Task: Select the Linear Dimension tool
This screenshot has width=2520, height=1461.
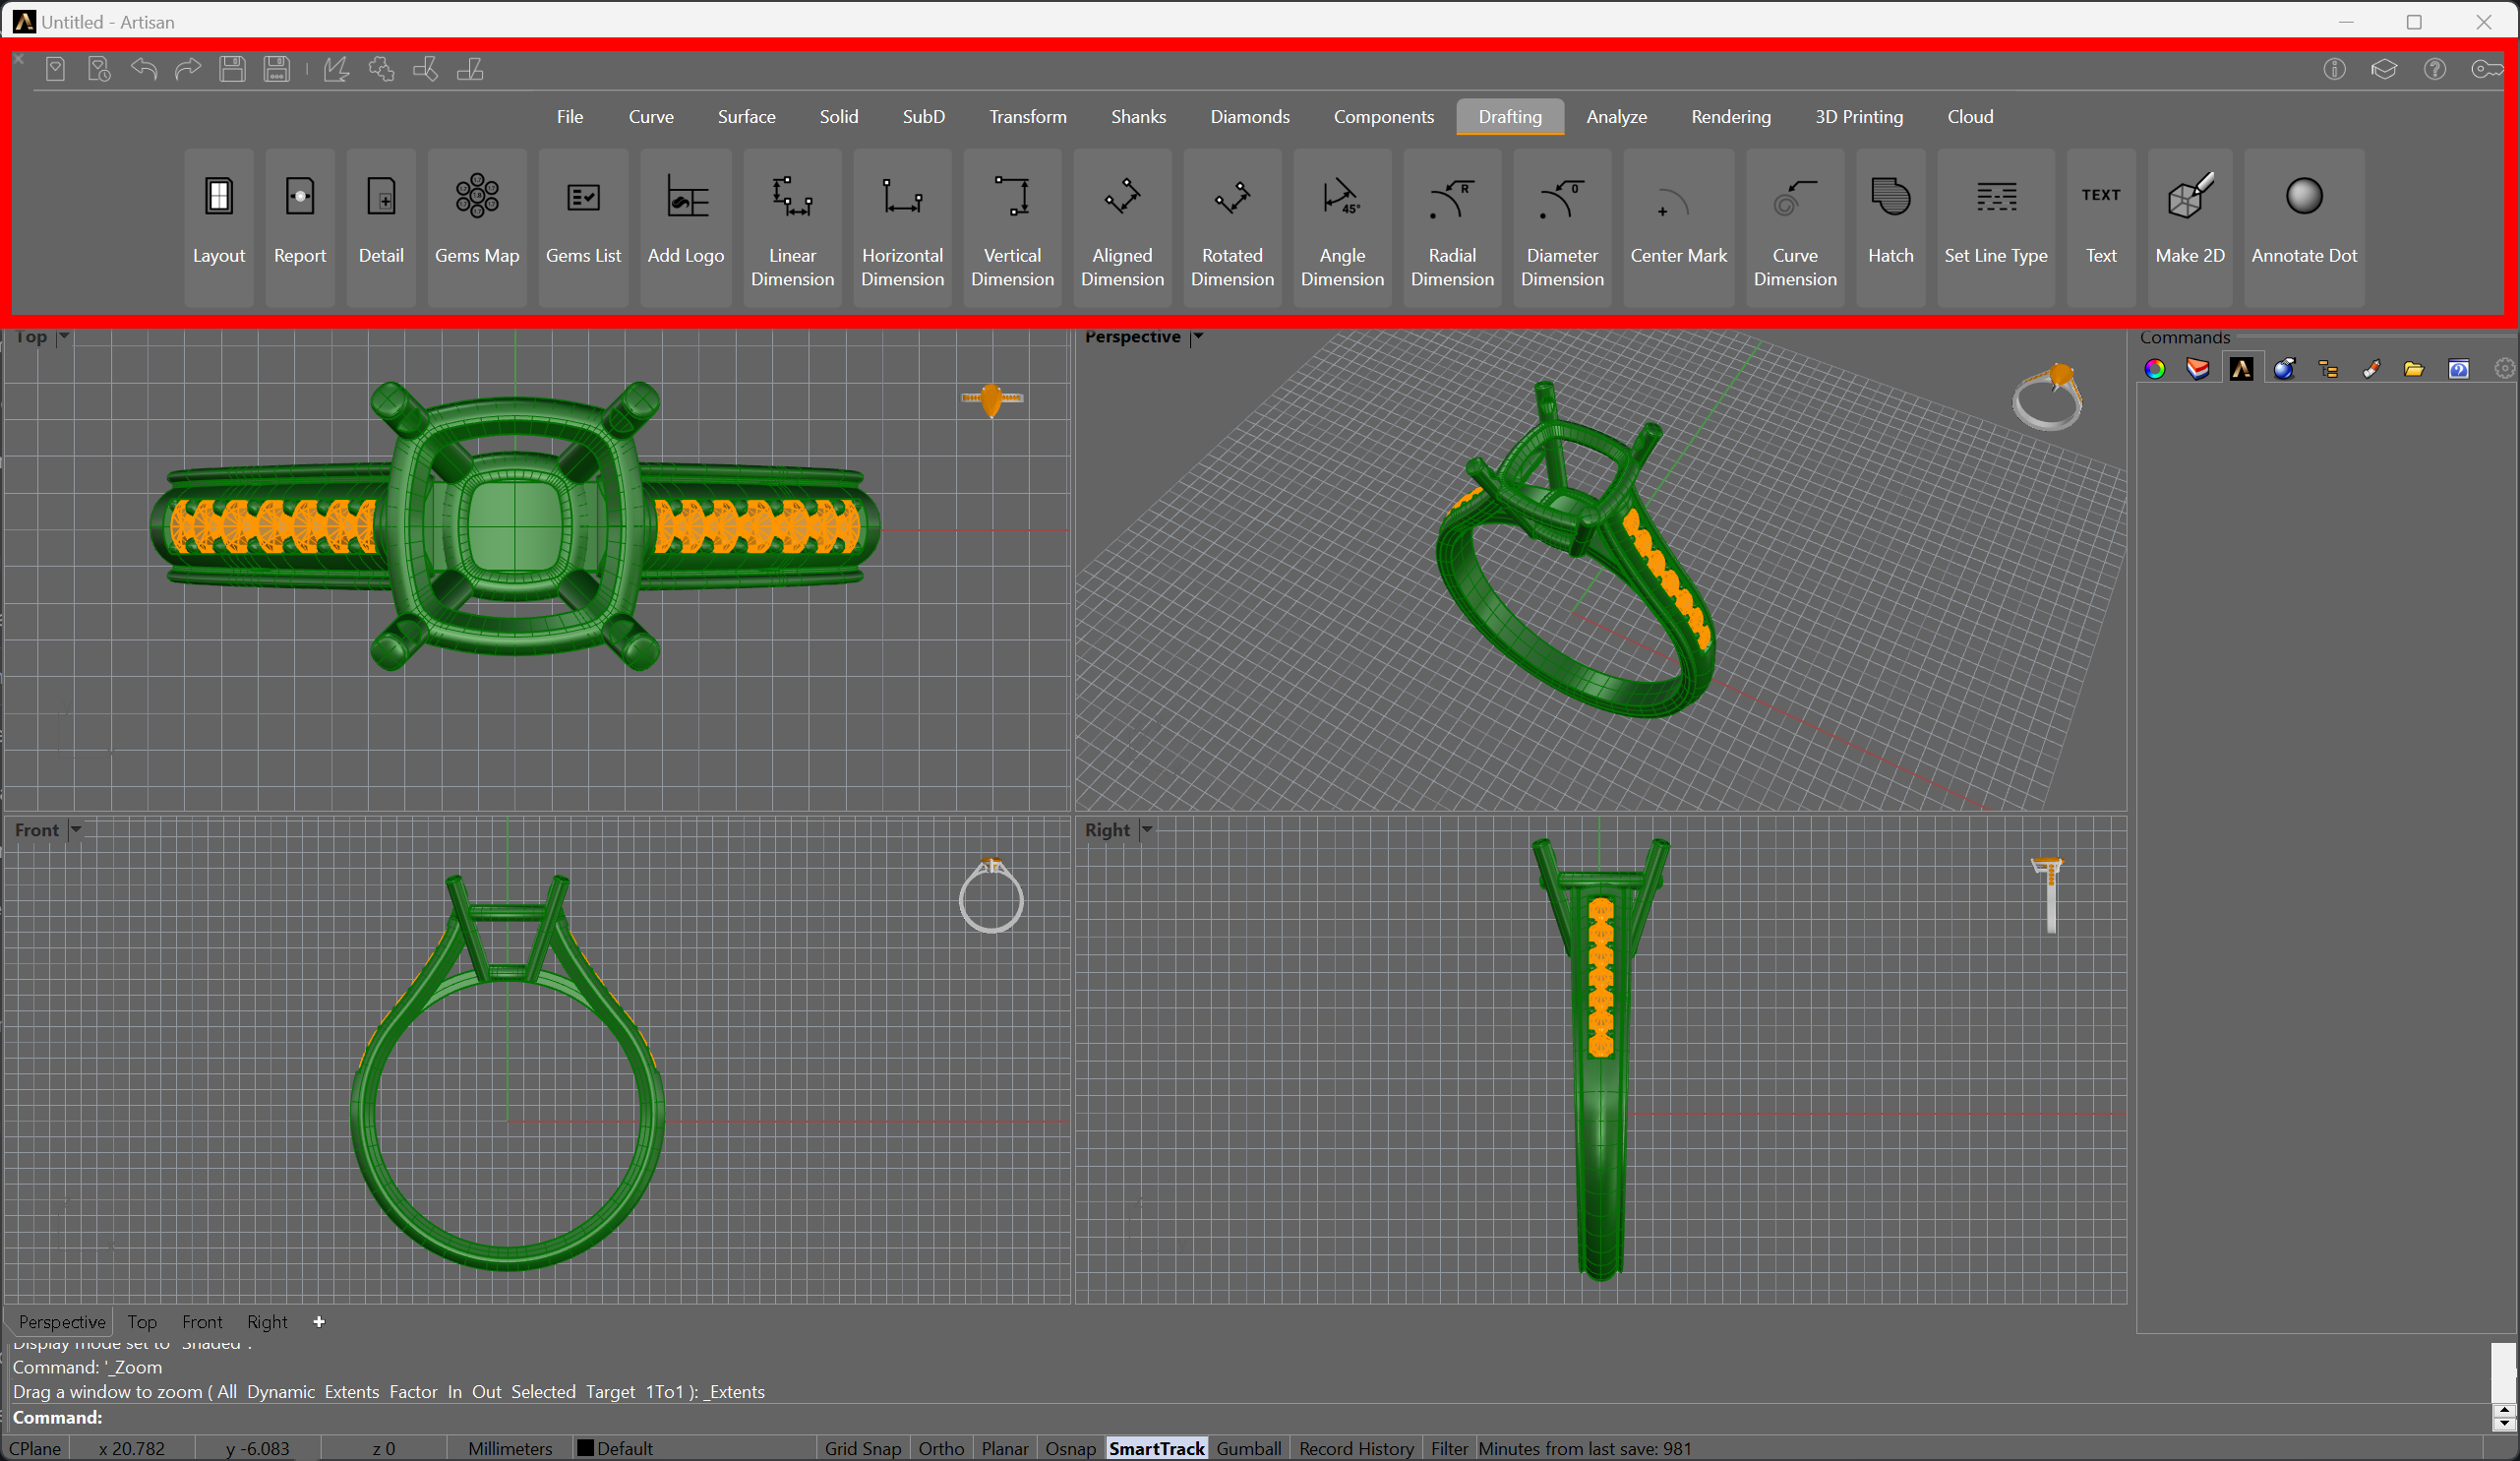Action: [792, 227]
